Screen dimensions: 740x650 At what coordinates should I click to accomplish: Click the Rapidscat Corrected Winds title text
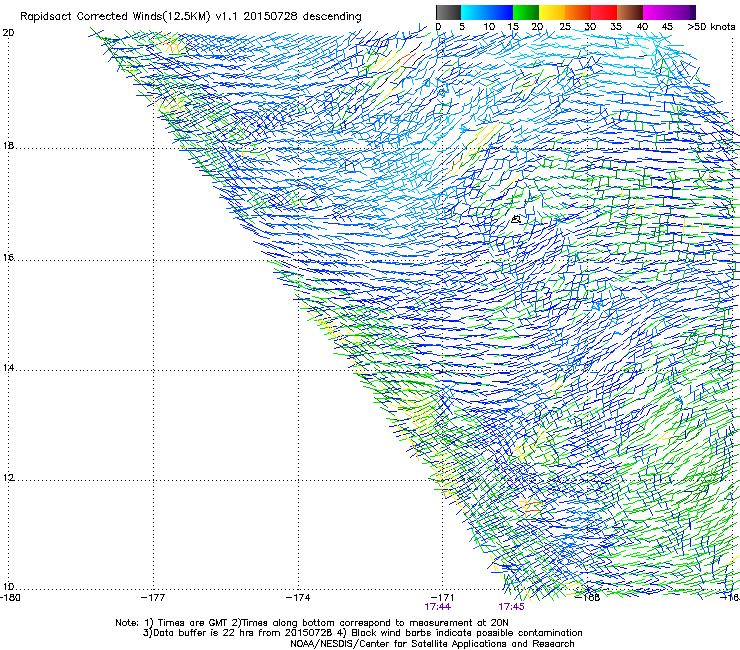(191, 17)
